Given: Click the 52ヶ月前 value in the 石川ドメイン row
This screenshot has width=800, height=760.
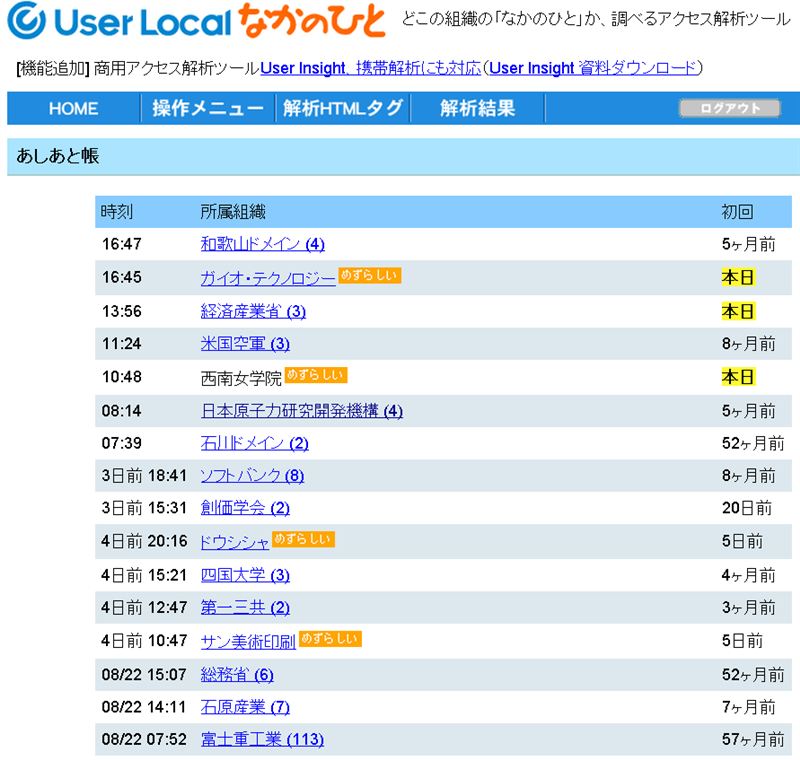Looking at the screenshot, I should point(753,443).
